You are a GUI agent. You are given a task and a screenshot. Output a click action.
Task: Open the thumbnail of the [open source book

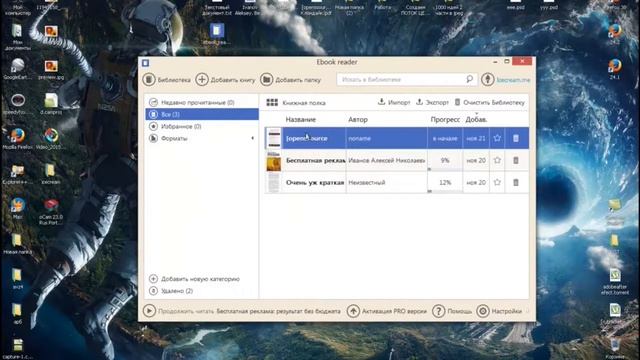(x=274, y=138)
